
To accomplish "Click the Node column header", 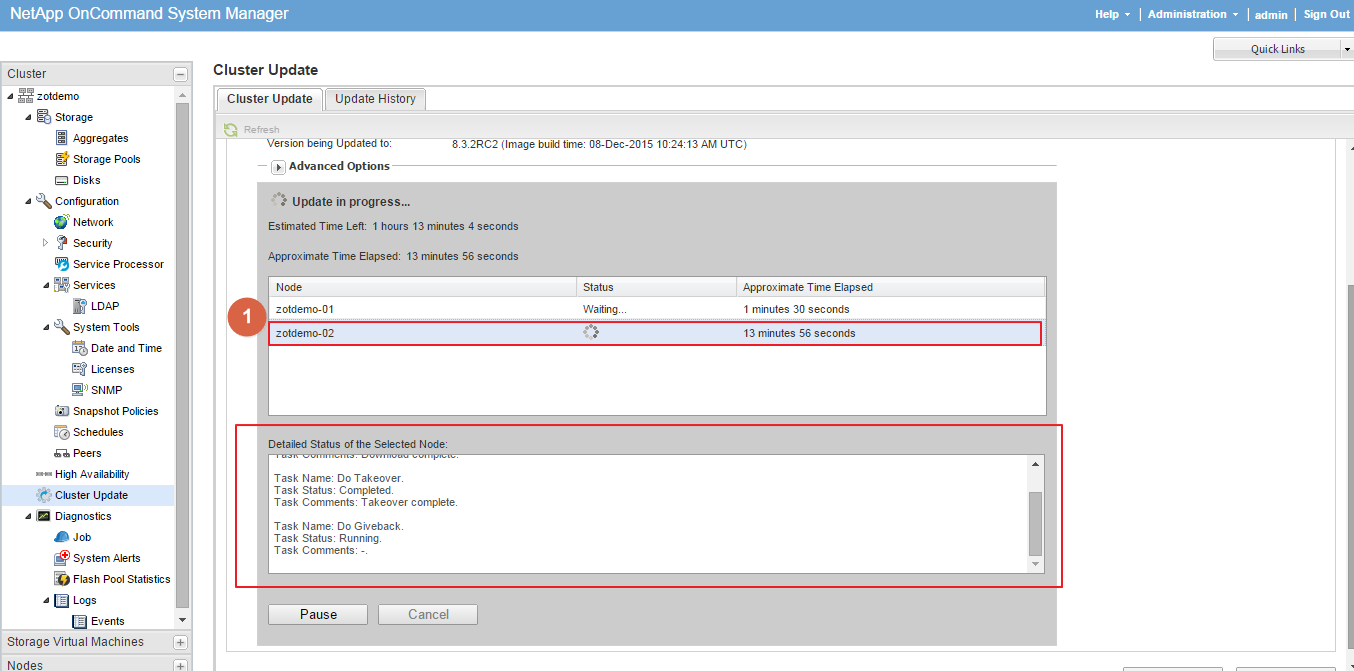I will (423, 287).
